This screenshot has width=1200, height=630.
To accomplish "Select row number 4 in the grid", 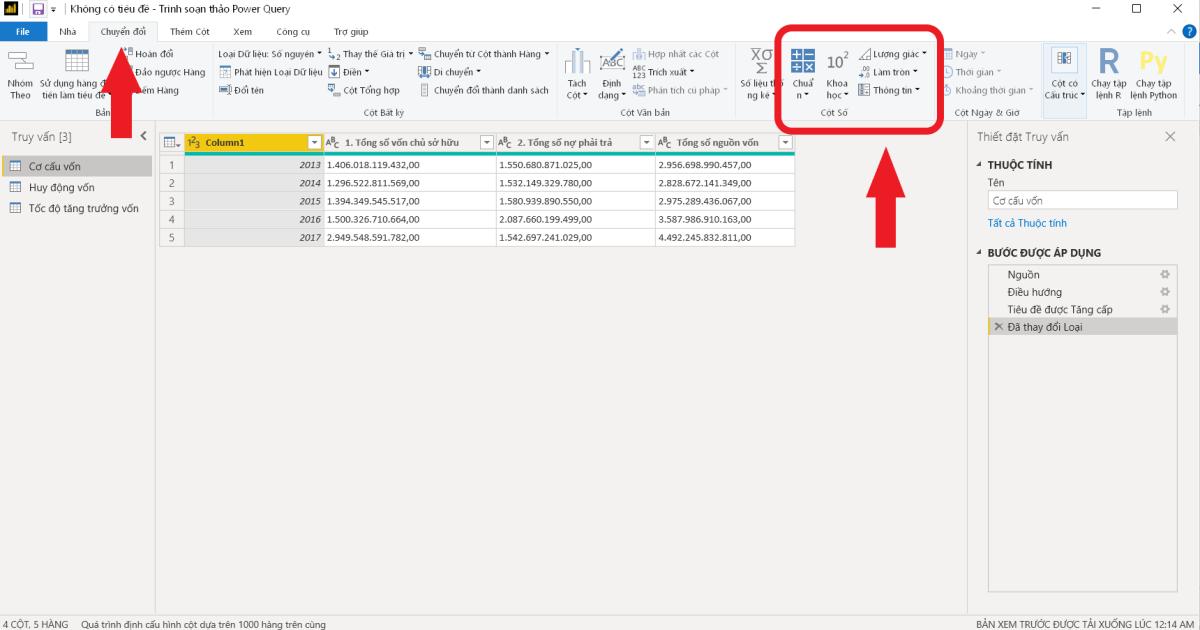I will click(x=172, y=219).
